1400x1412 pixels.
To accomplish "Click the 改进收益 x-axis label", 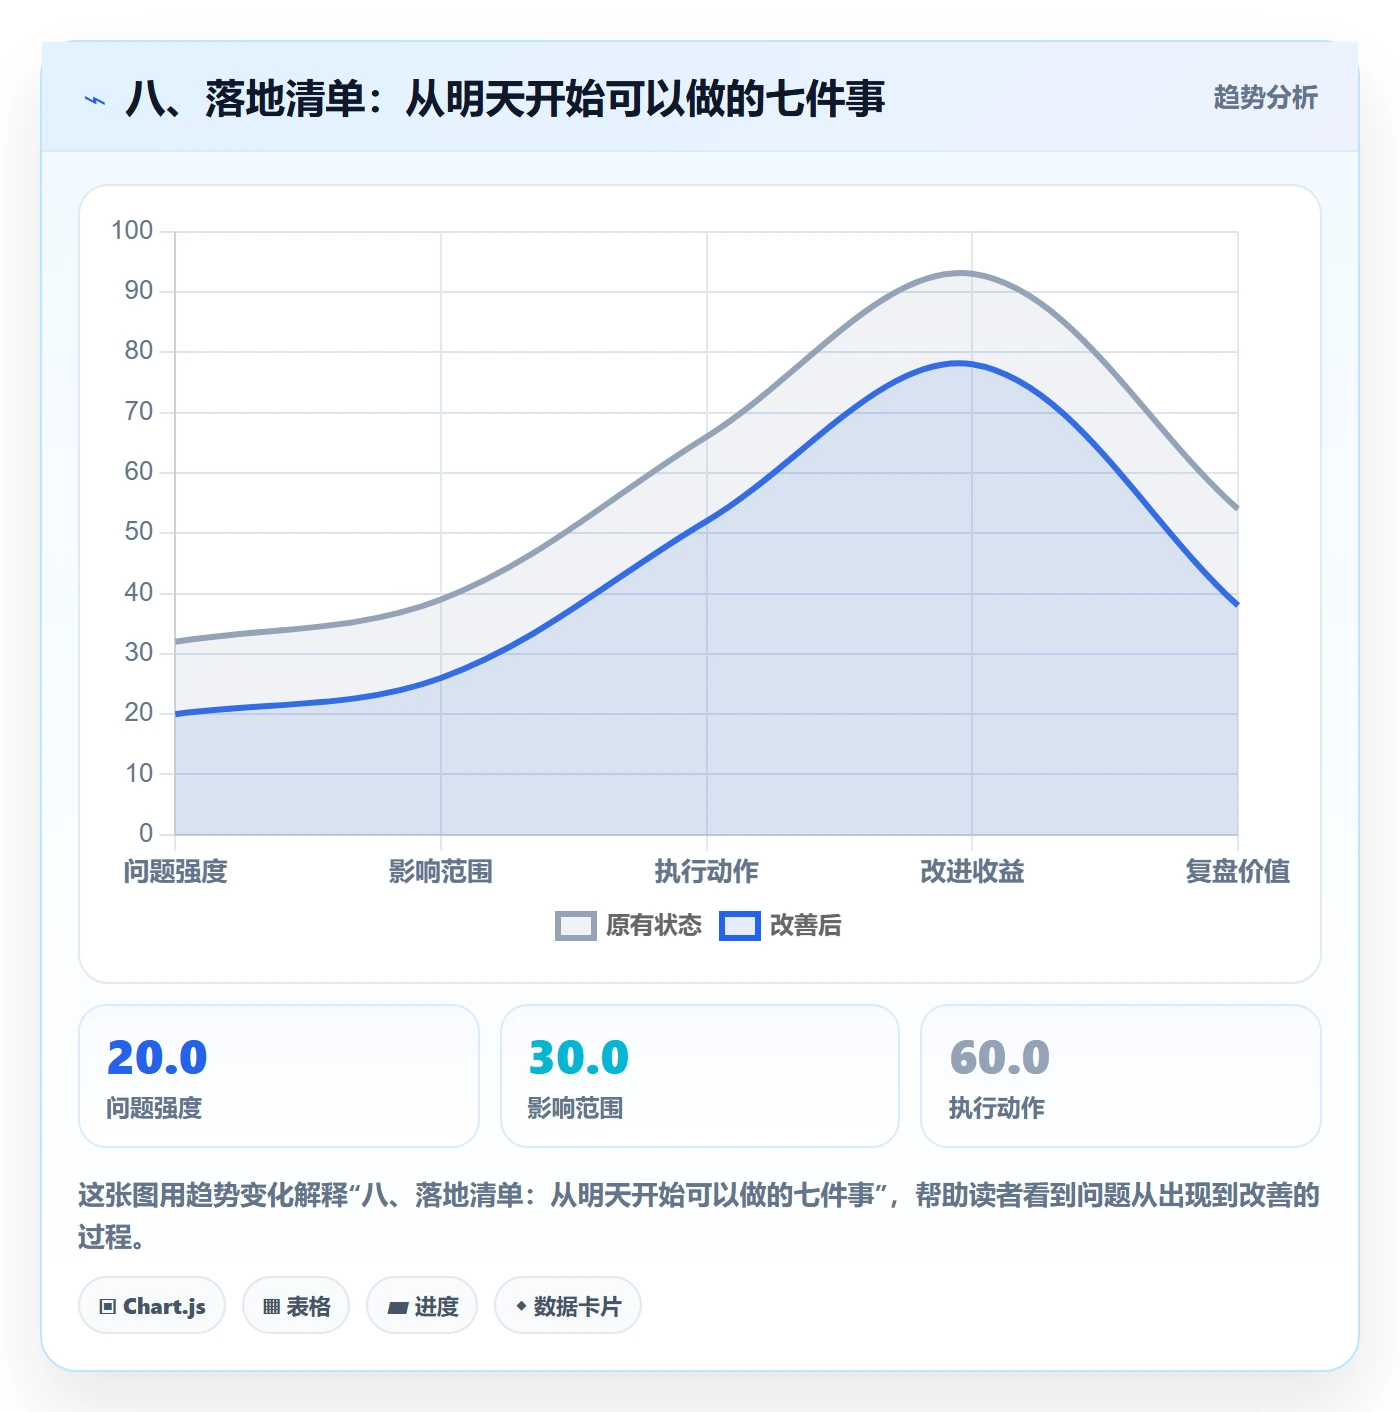I will click(x=972, y=871).
